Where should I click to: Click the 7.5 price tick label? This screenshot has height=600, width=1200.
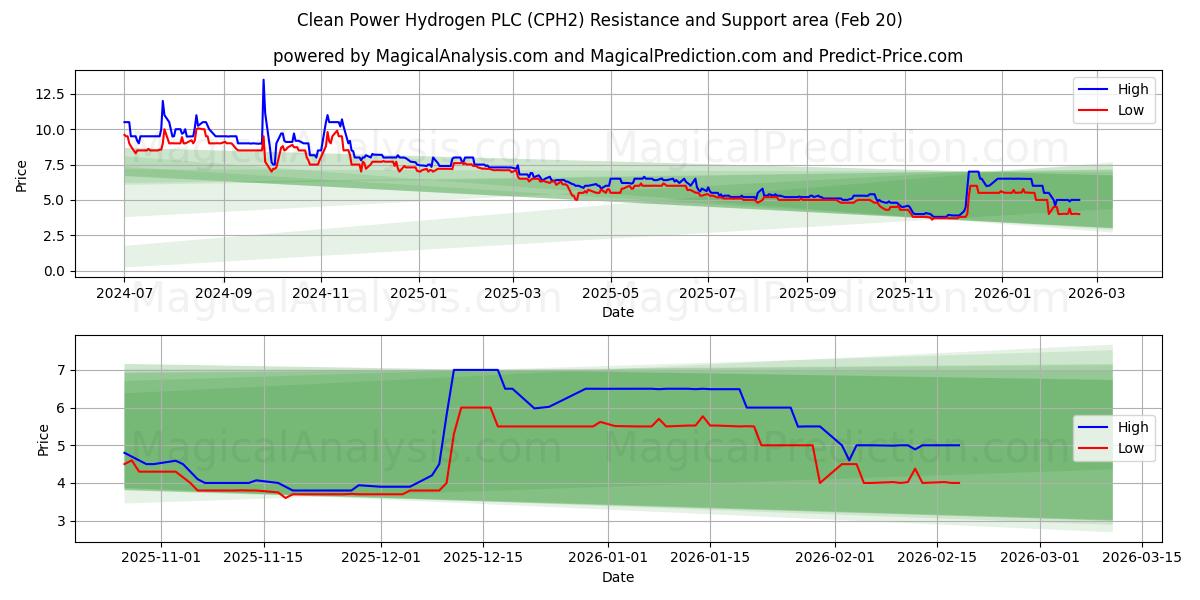pyautogui.click(x=55, y=165)
